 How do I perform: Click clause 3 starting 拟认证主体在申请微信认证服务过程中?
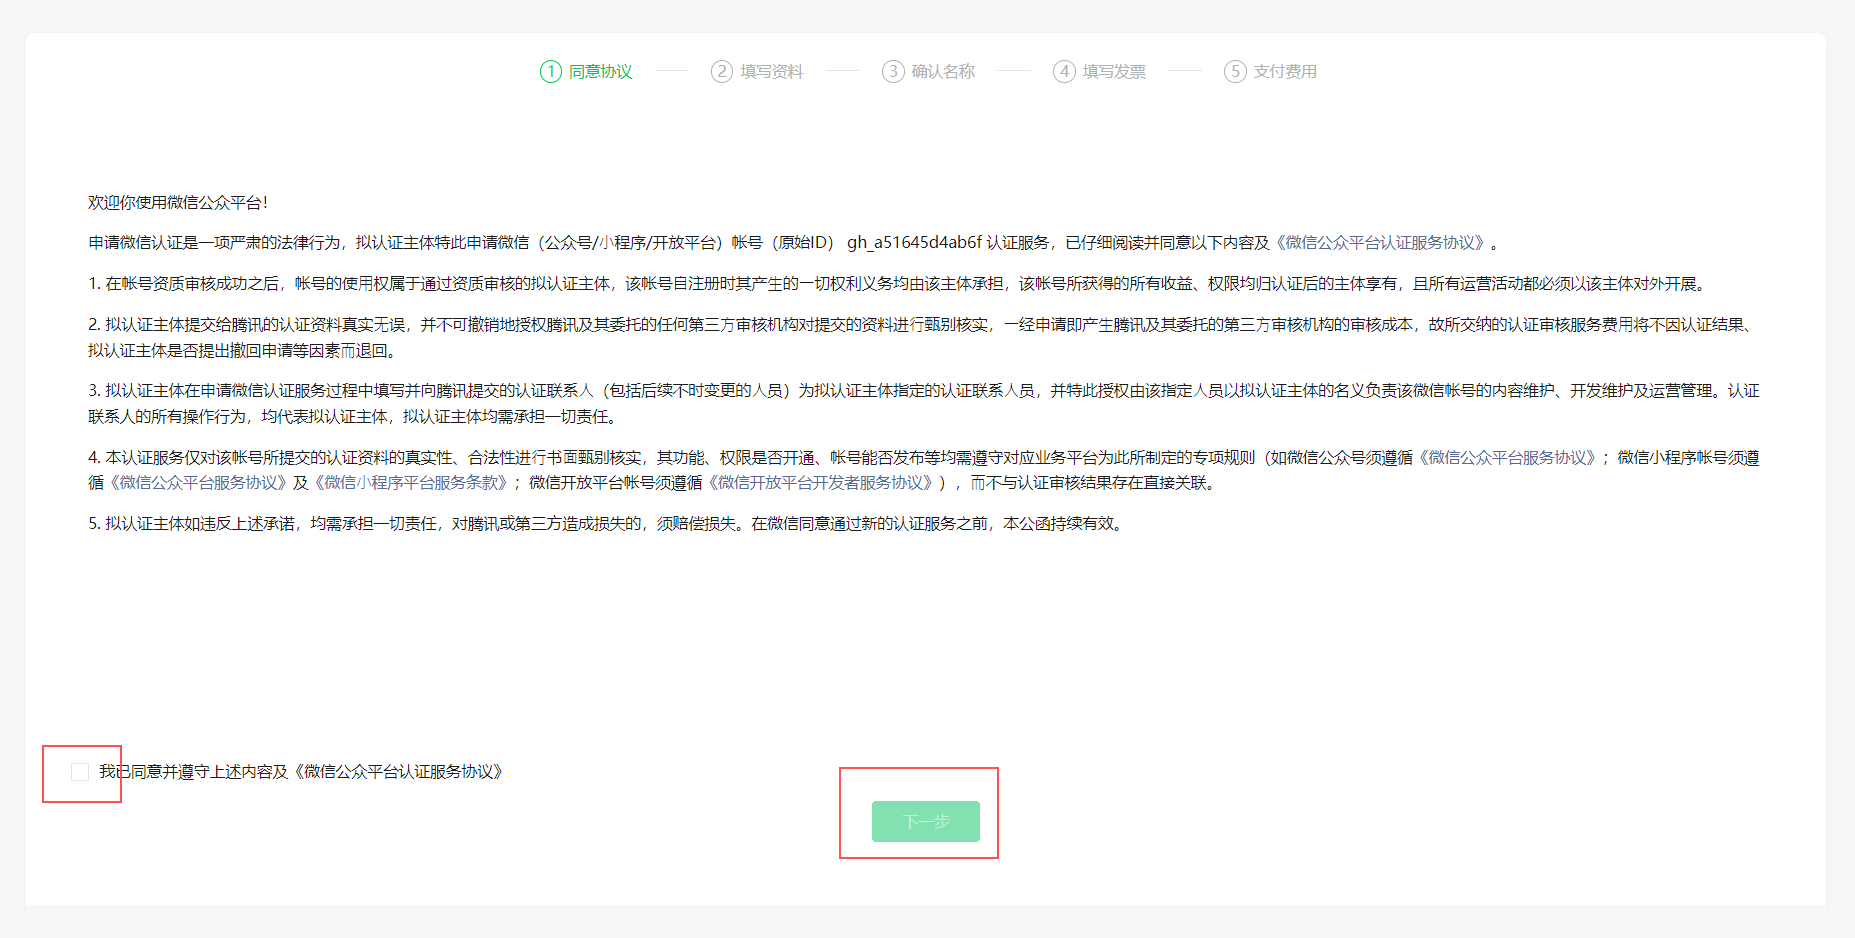tap(924, 403)
